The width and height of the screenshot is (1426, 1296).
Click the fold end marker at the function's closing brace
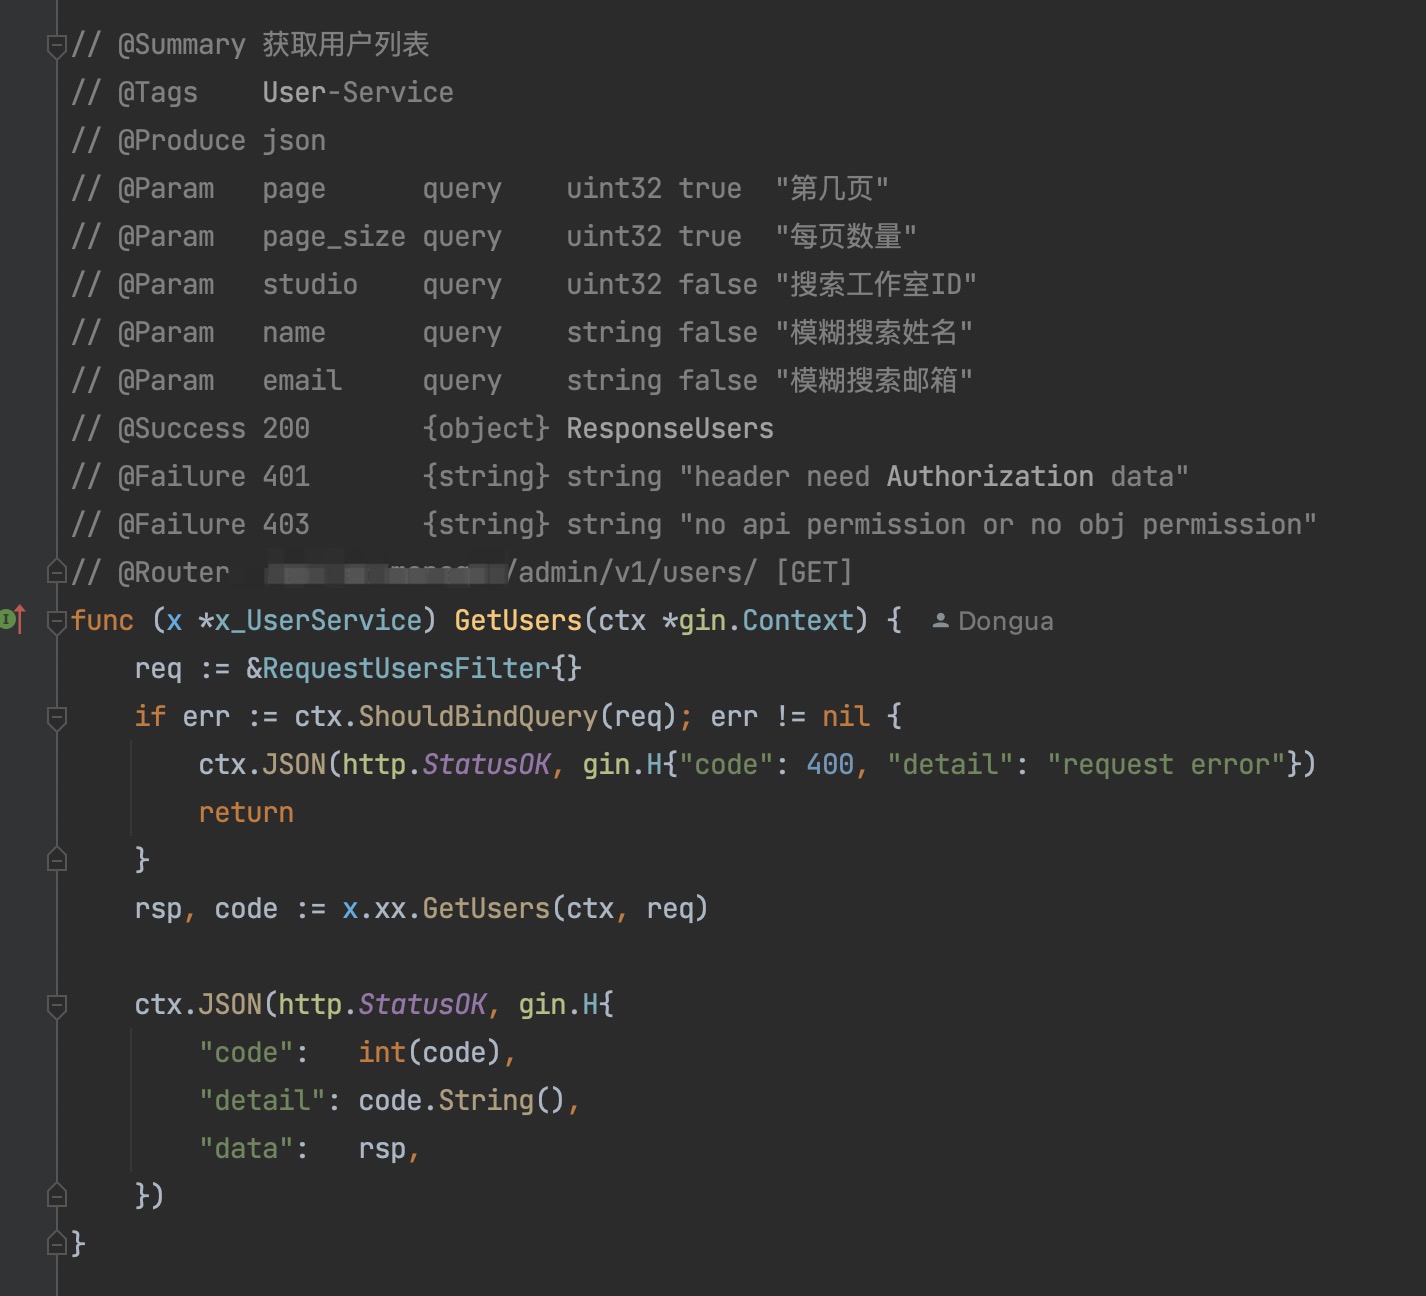point(57,1244)
